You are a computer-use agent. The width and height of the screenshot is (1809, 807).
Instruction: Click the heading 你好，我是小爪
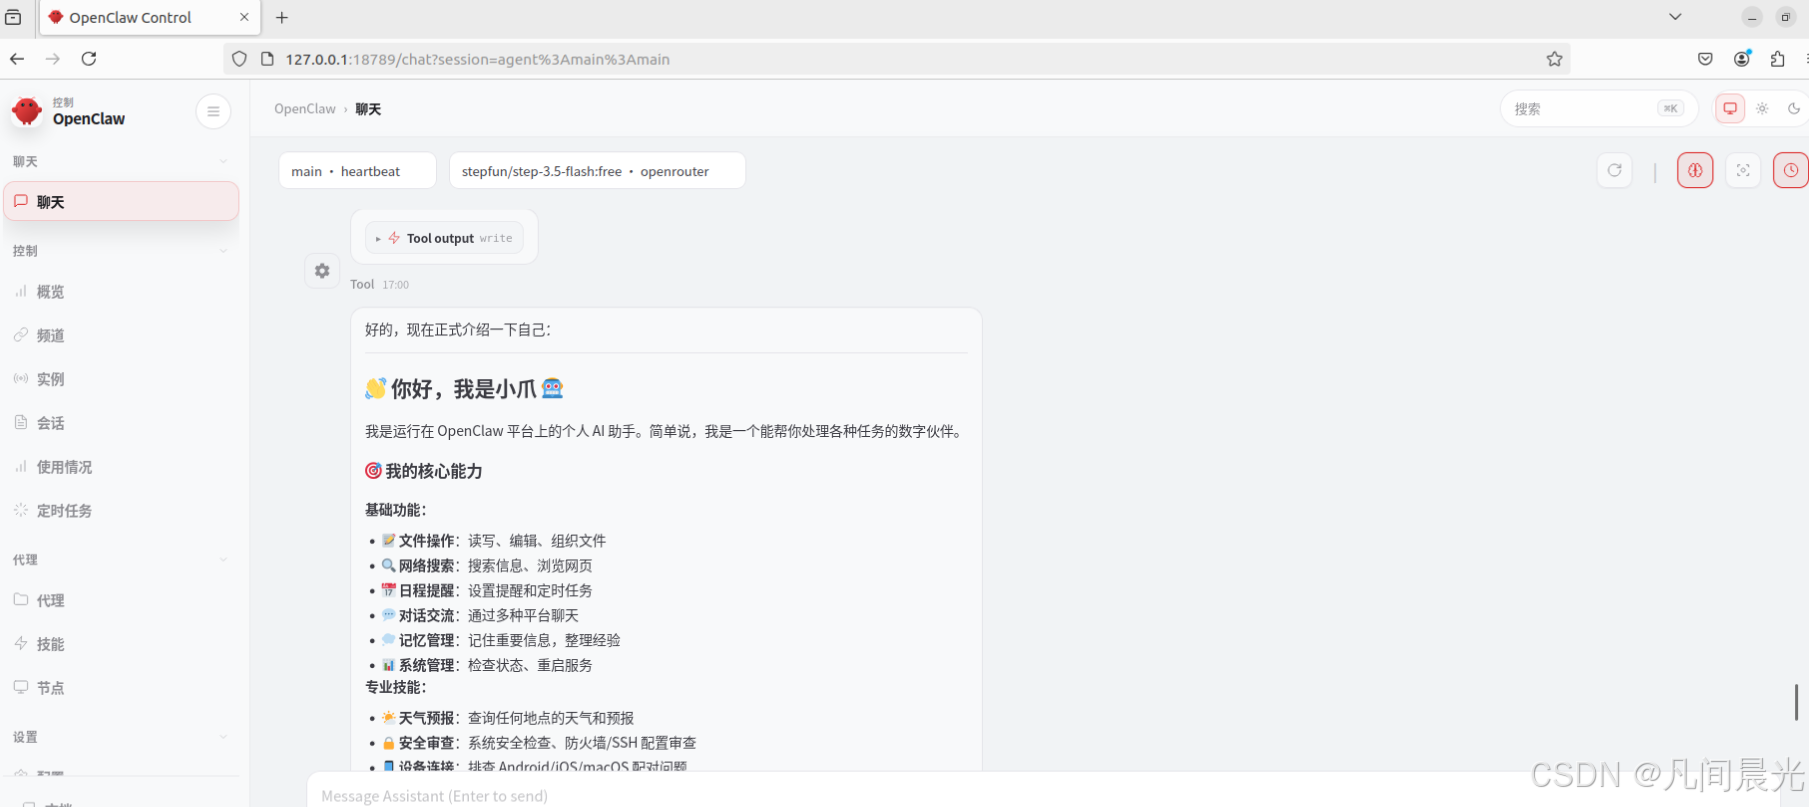coord(464,388)
